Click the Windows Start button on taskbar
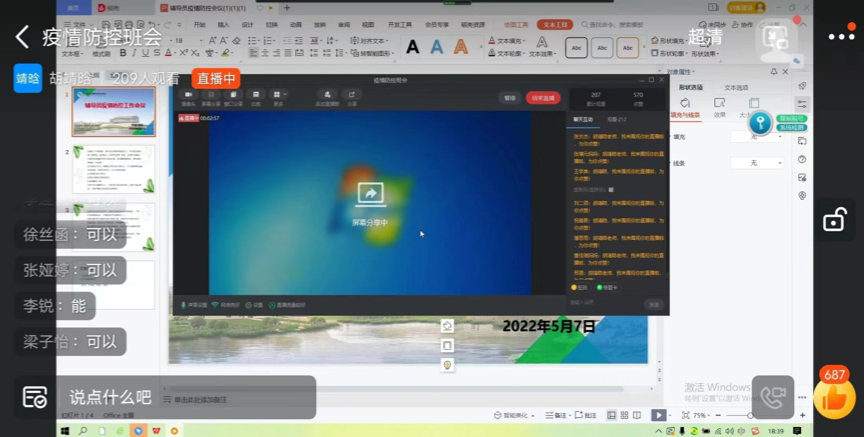 (66, 431)
